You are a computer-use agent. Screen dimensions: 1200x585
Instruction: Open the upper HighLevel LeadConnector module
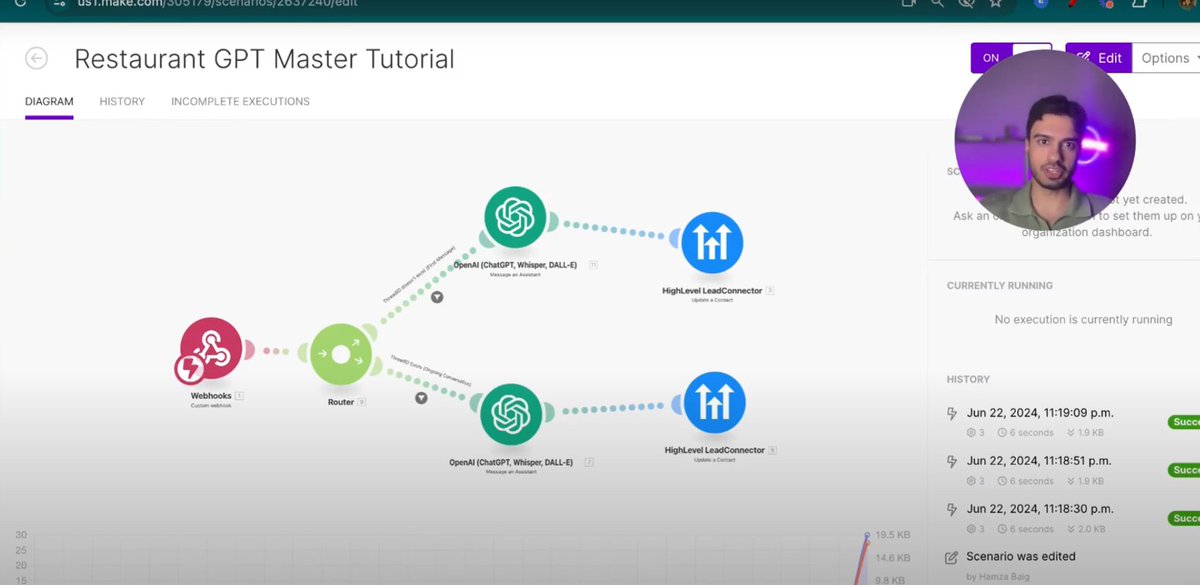click(712, 241)
